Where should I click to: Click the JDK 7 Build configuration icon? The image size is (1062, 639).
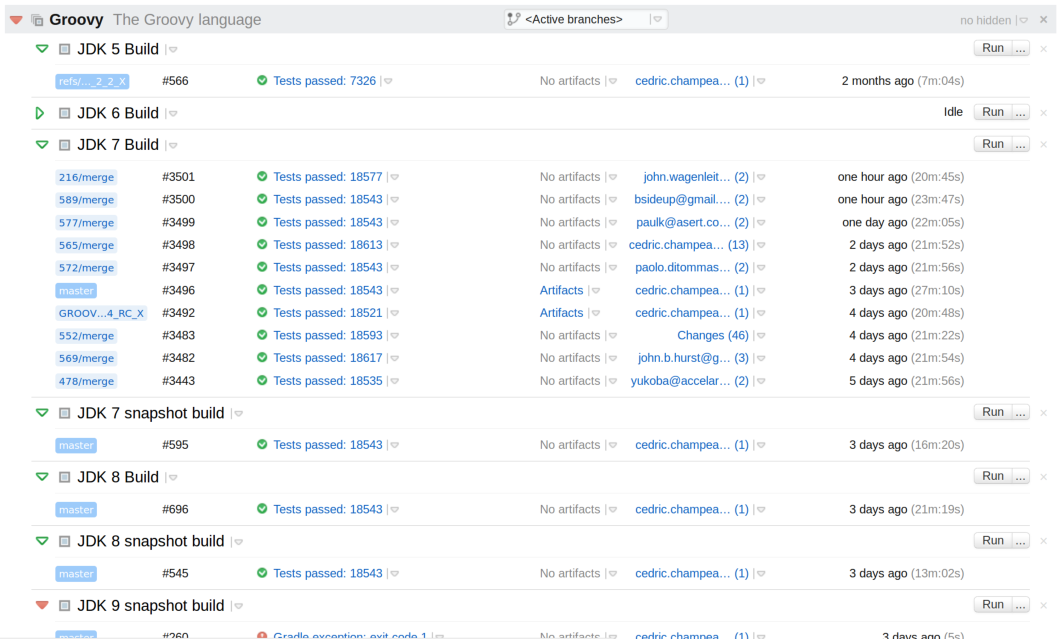[64, 145]
